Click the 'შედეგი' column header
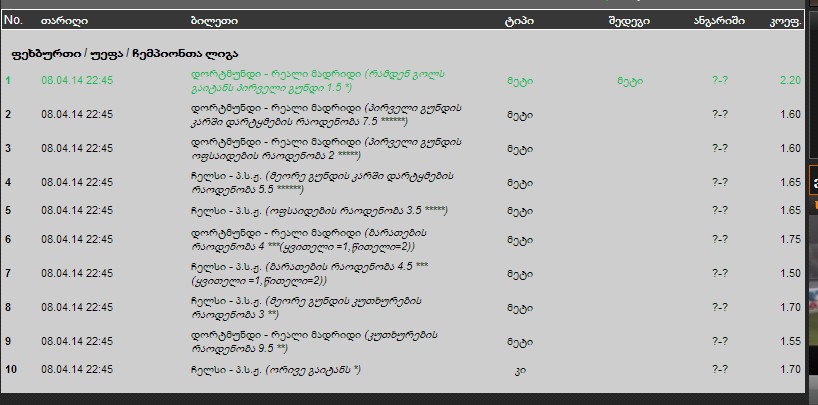Image resolution: width=818 pixels, height=405 pixels. (629, 21)
